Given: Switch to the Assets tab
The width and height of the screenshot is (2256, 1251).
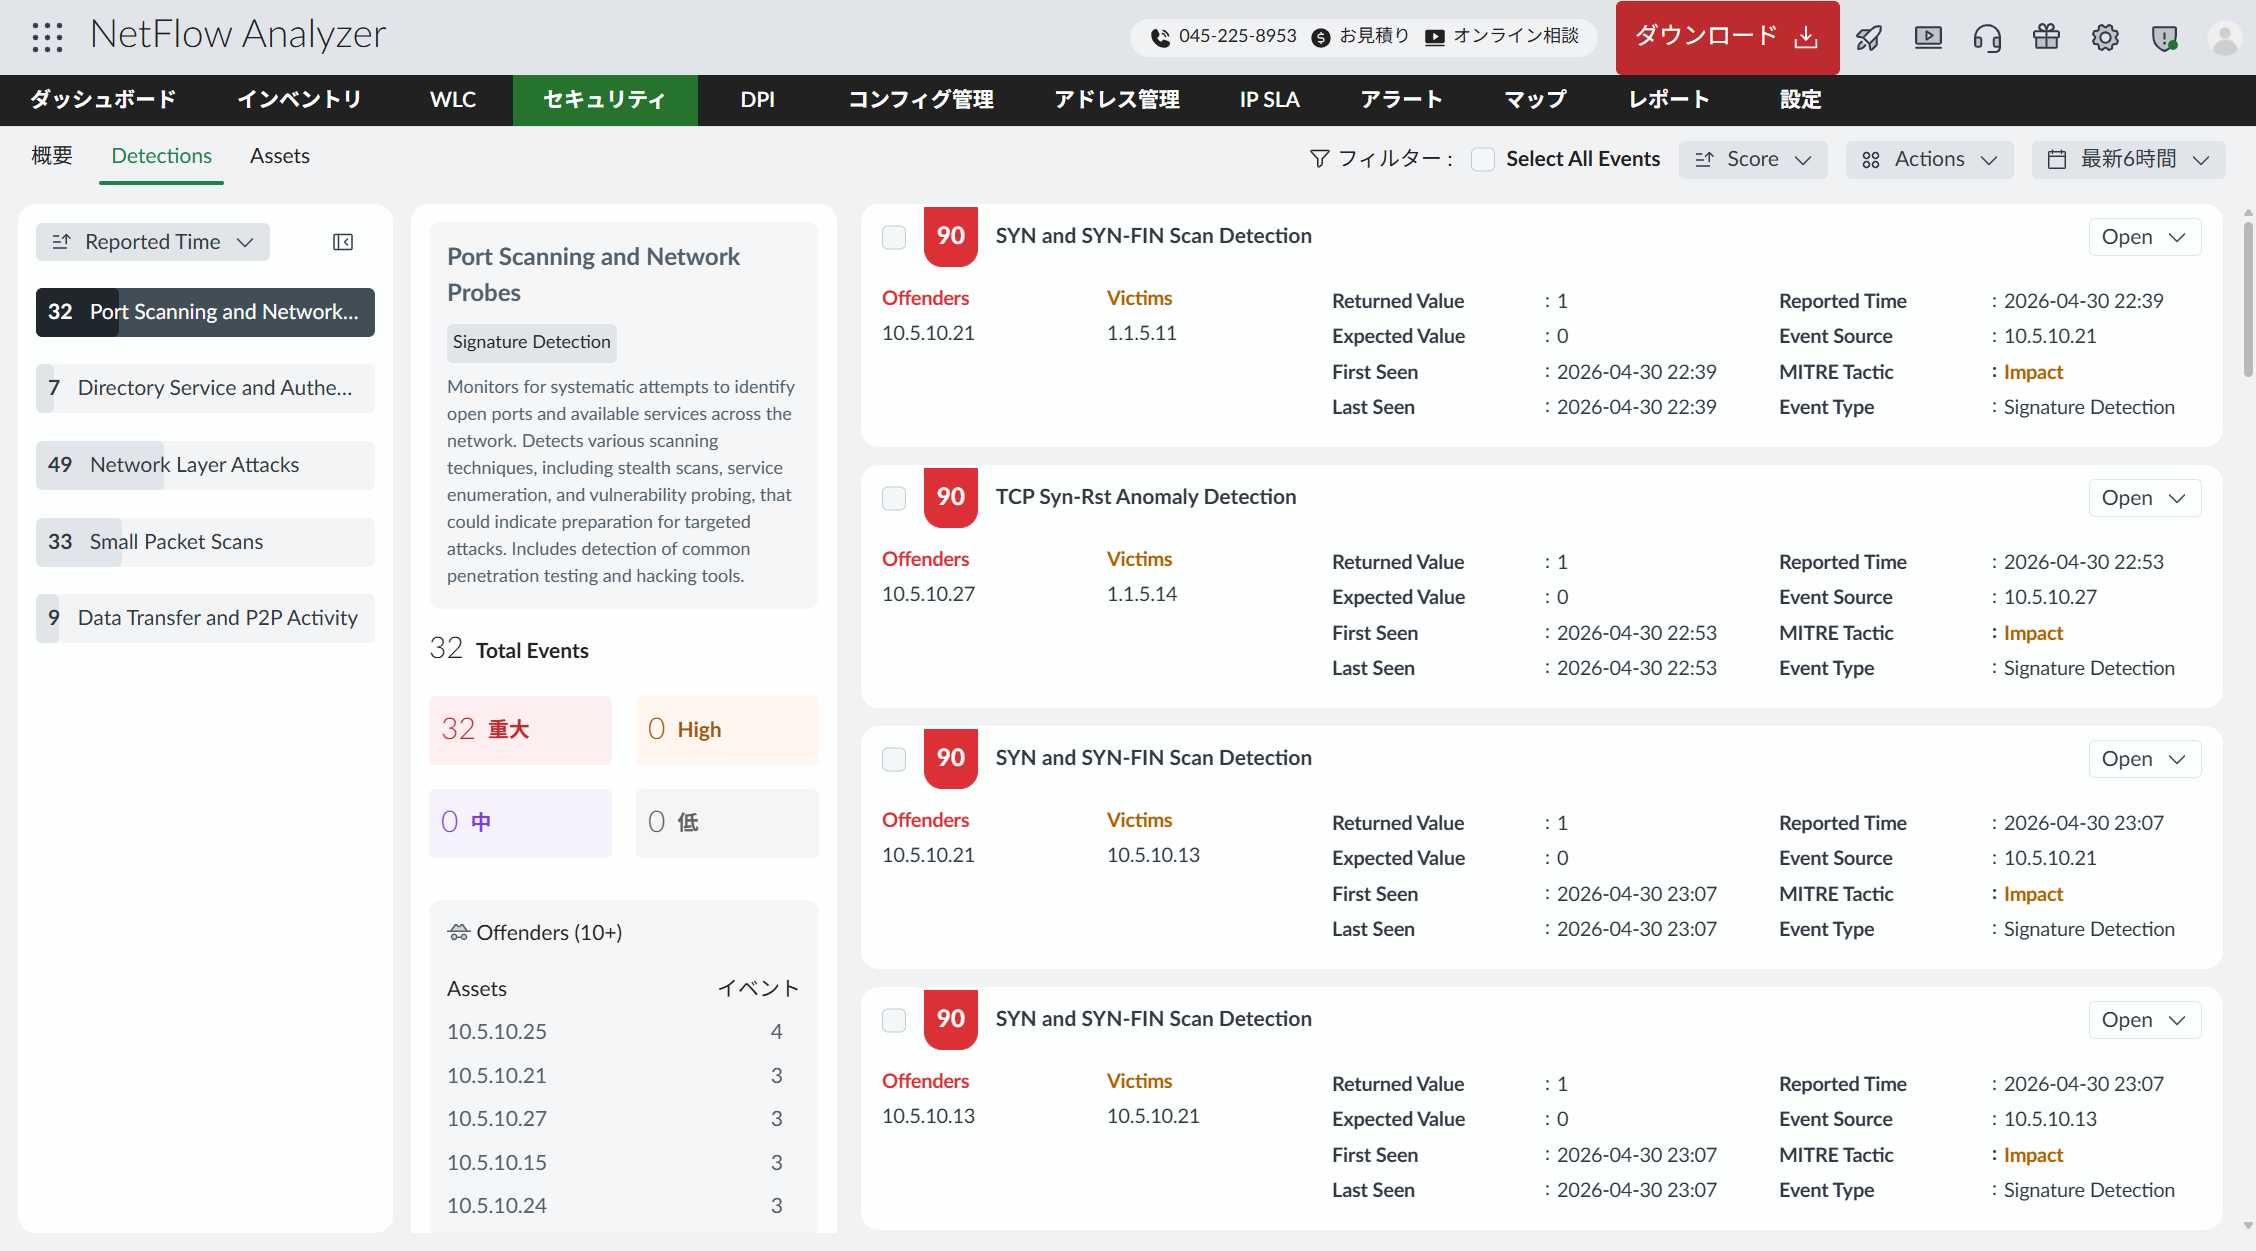Looking at the screenshot, I should coord(280,156).
